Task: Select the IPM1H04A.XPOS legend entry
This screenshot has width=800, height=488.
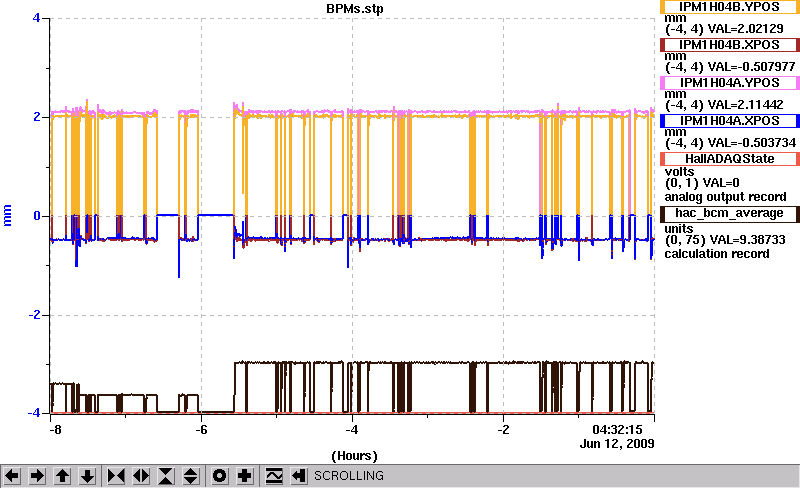Action: (730, 121)
